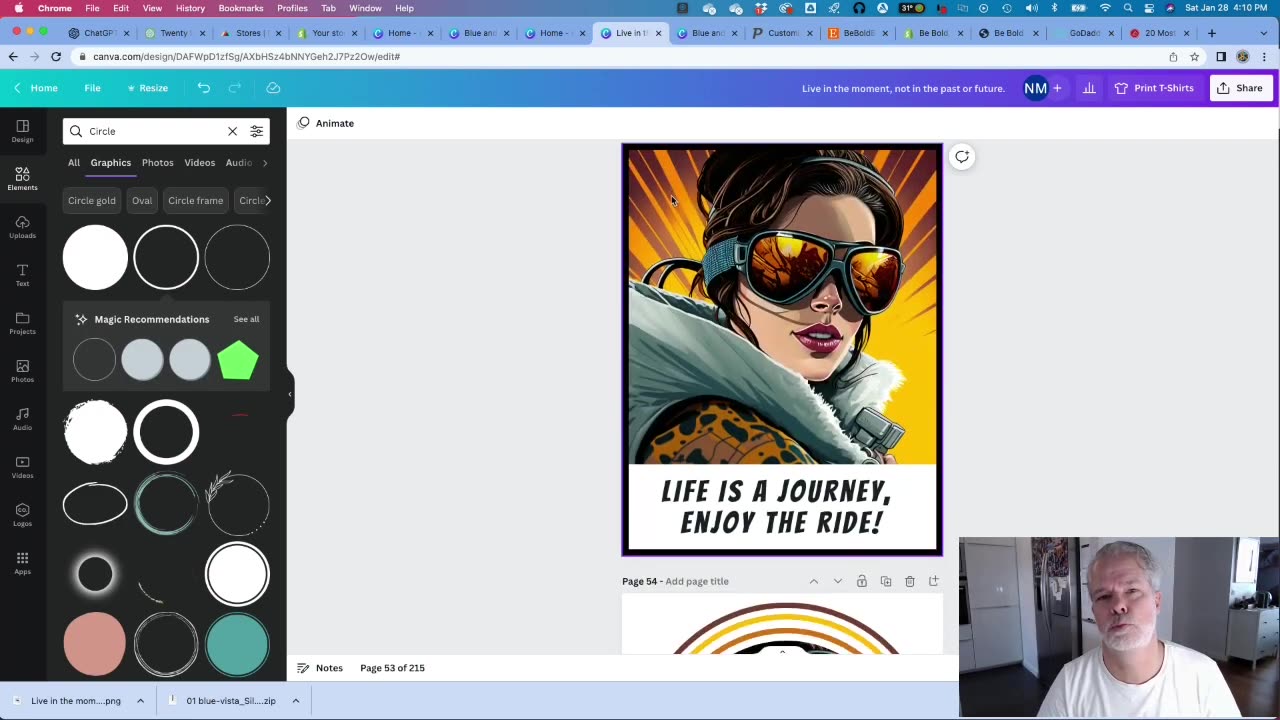The image size is (1280, 720).
Task: Move page 54 up with chevron
Action: pyautogui.click(x=814, y=581)
